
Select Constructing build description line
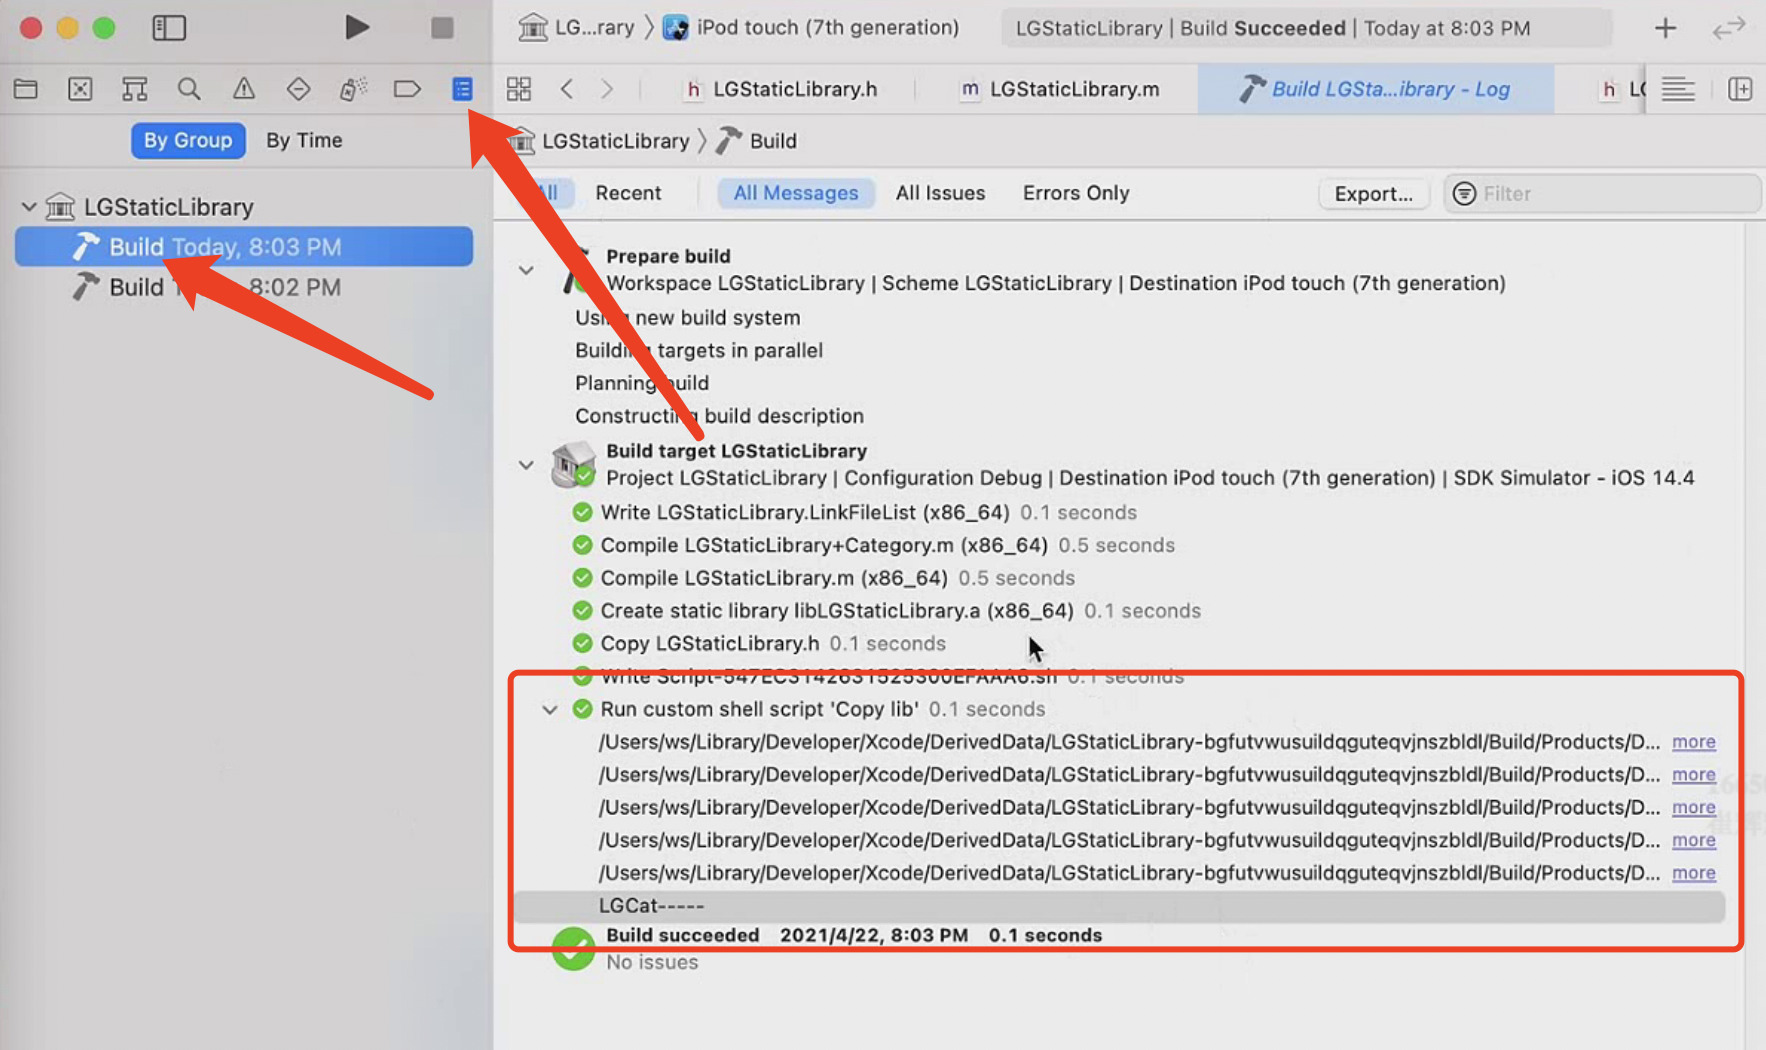[x=719, y=416]
